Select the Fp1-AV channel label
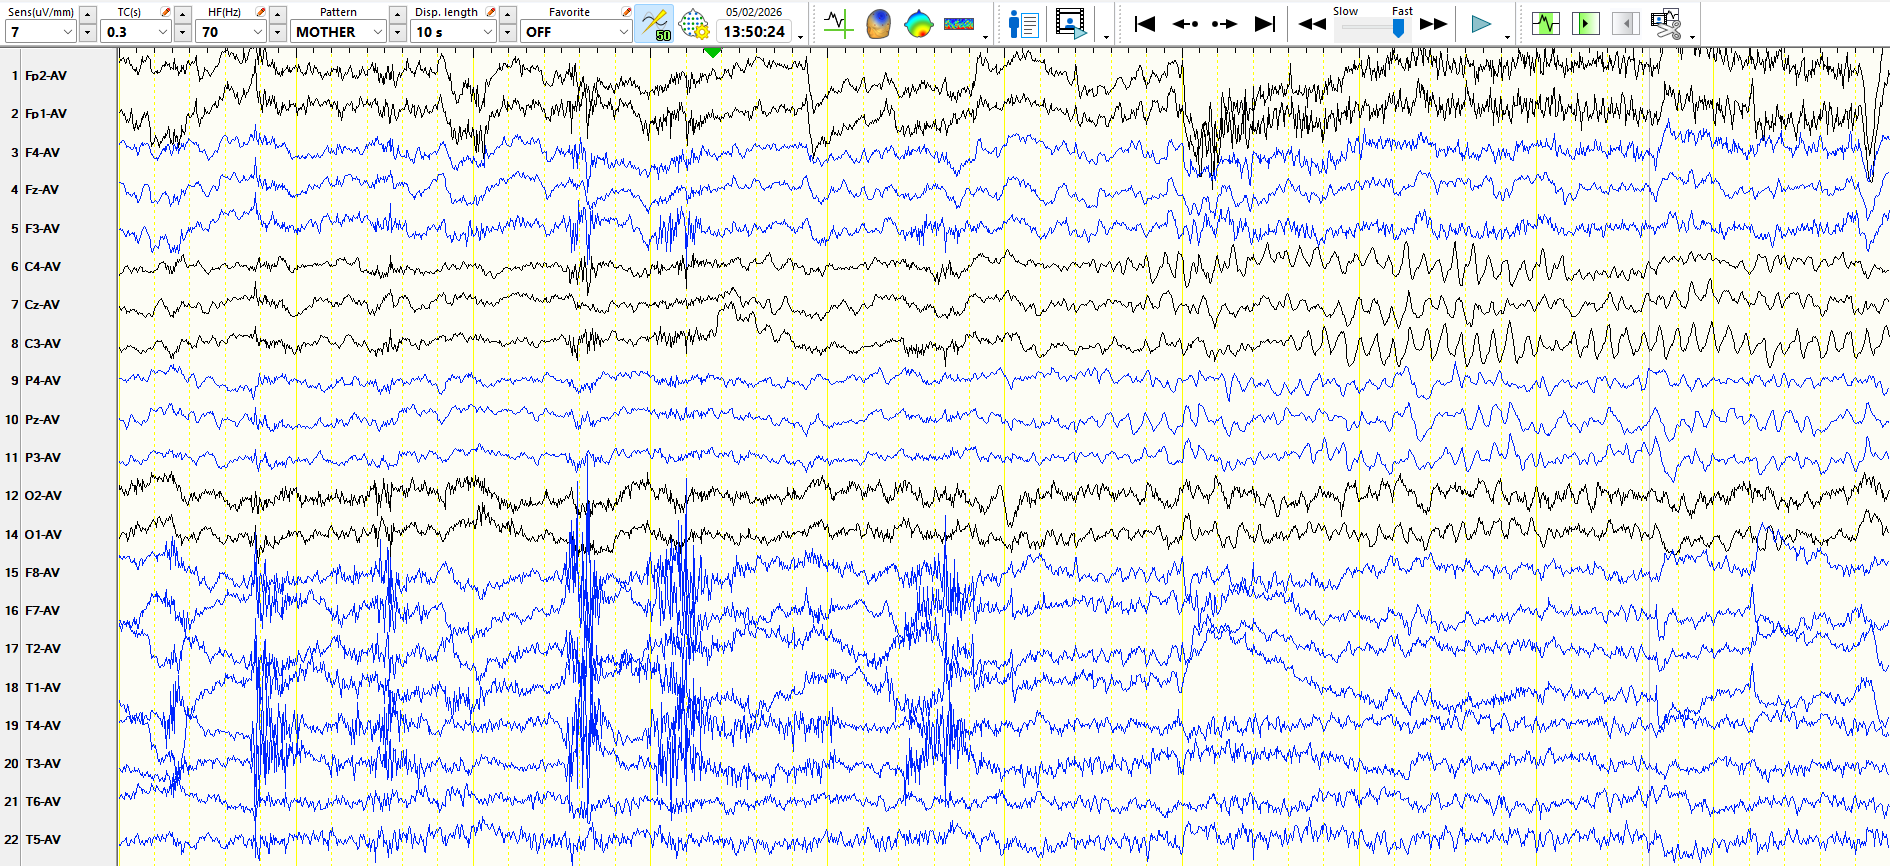The height and width of the screenshot is (866, 1890). [x=46, y=114]
